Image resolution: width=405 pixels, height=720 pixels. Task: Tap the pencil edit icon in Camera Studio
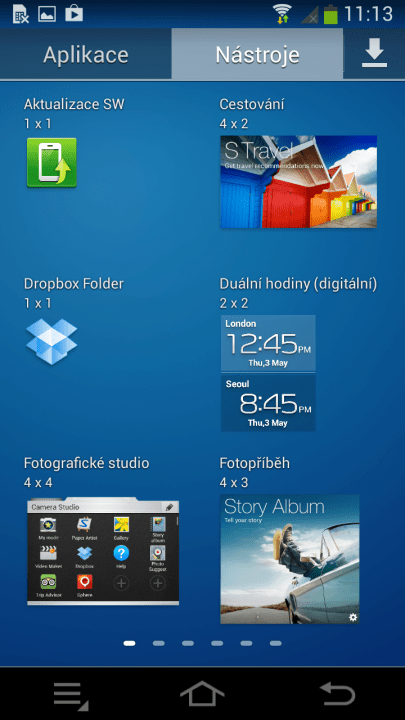click(169, 507)
